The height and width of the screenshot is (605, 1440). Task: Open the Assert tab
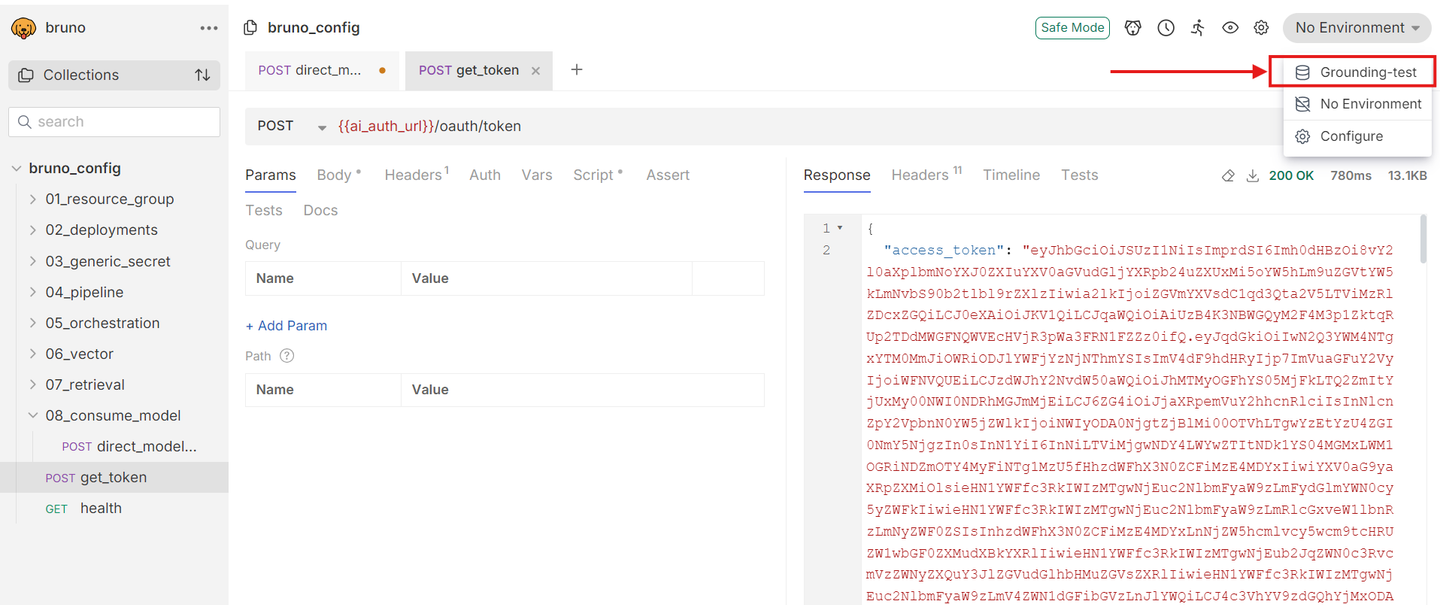tap(668, 175)
